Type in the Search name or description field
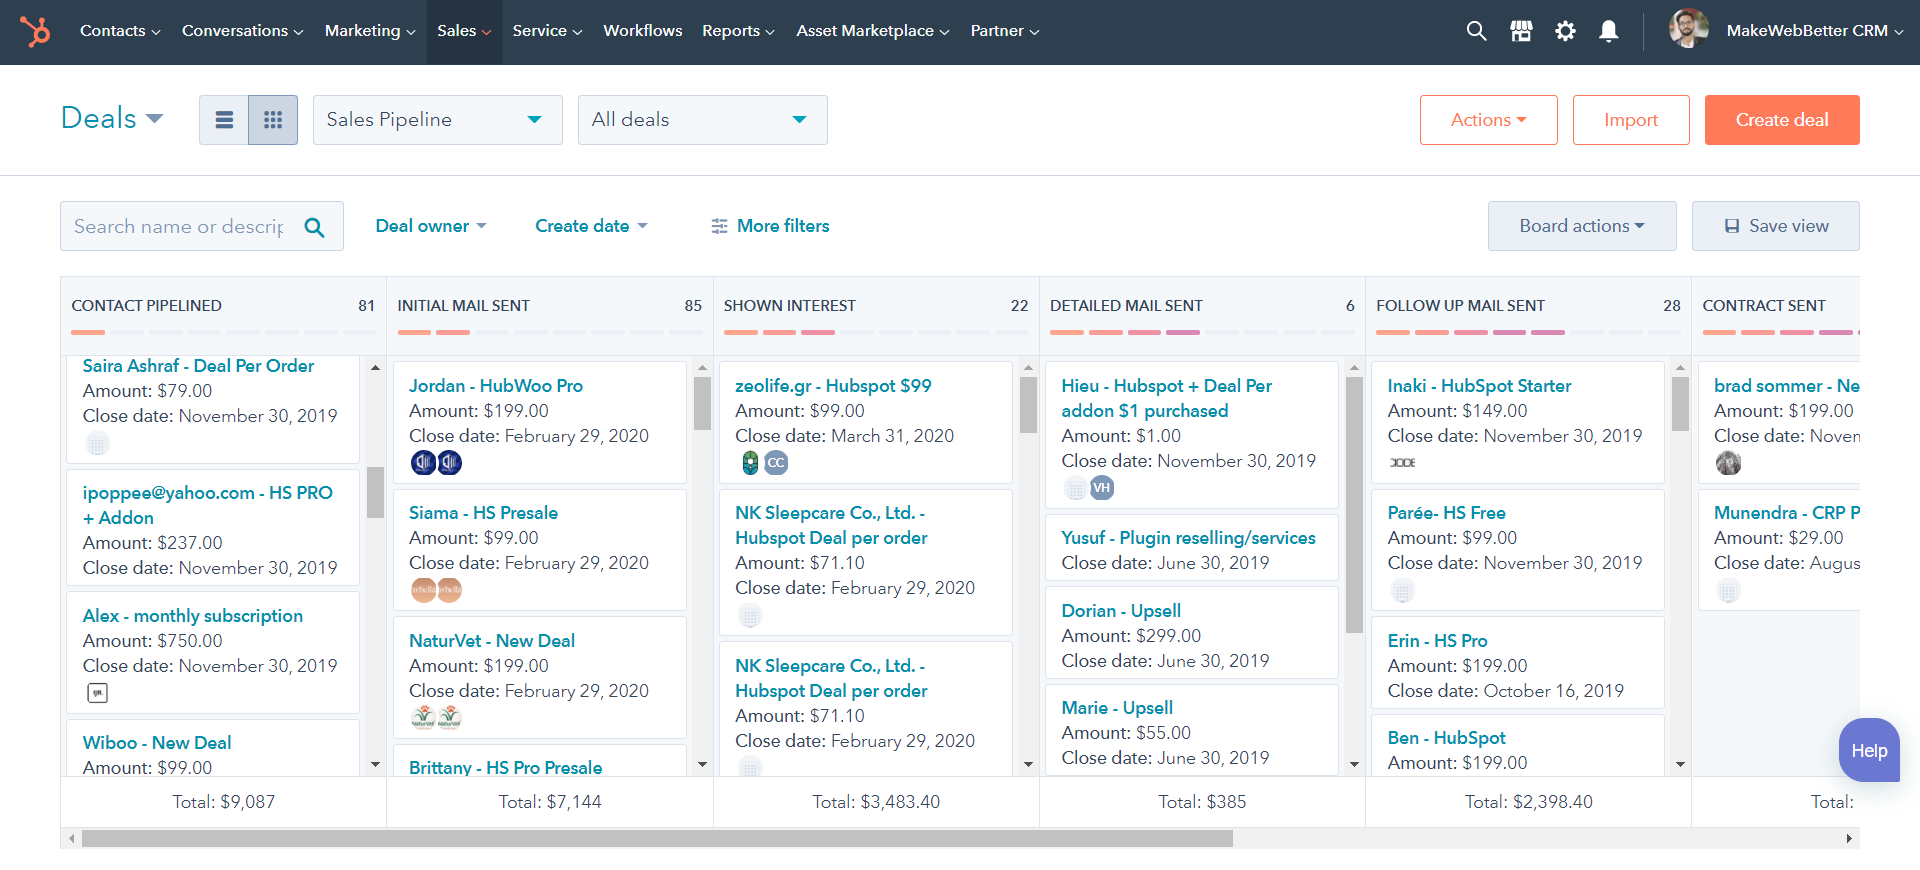 click(x=180, y=227)
